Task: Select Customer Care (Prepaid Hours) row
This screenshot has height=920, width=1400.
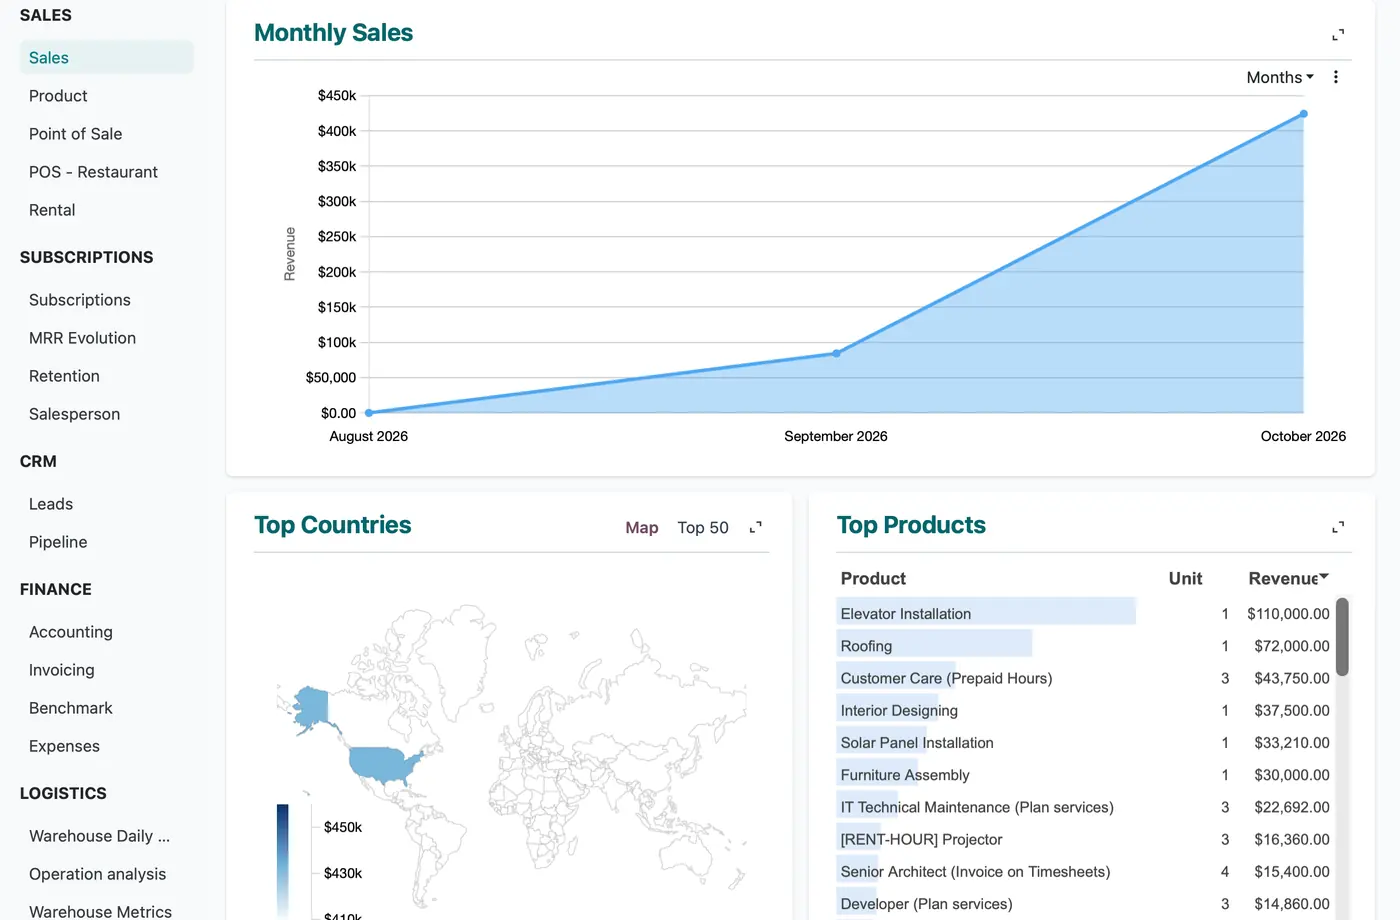Action: click(x=1085, y=678)
